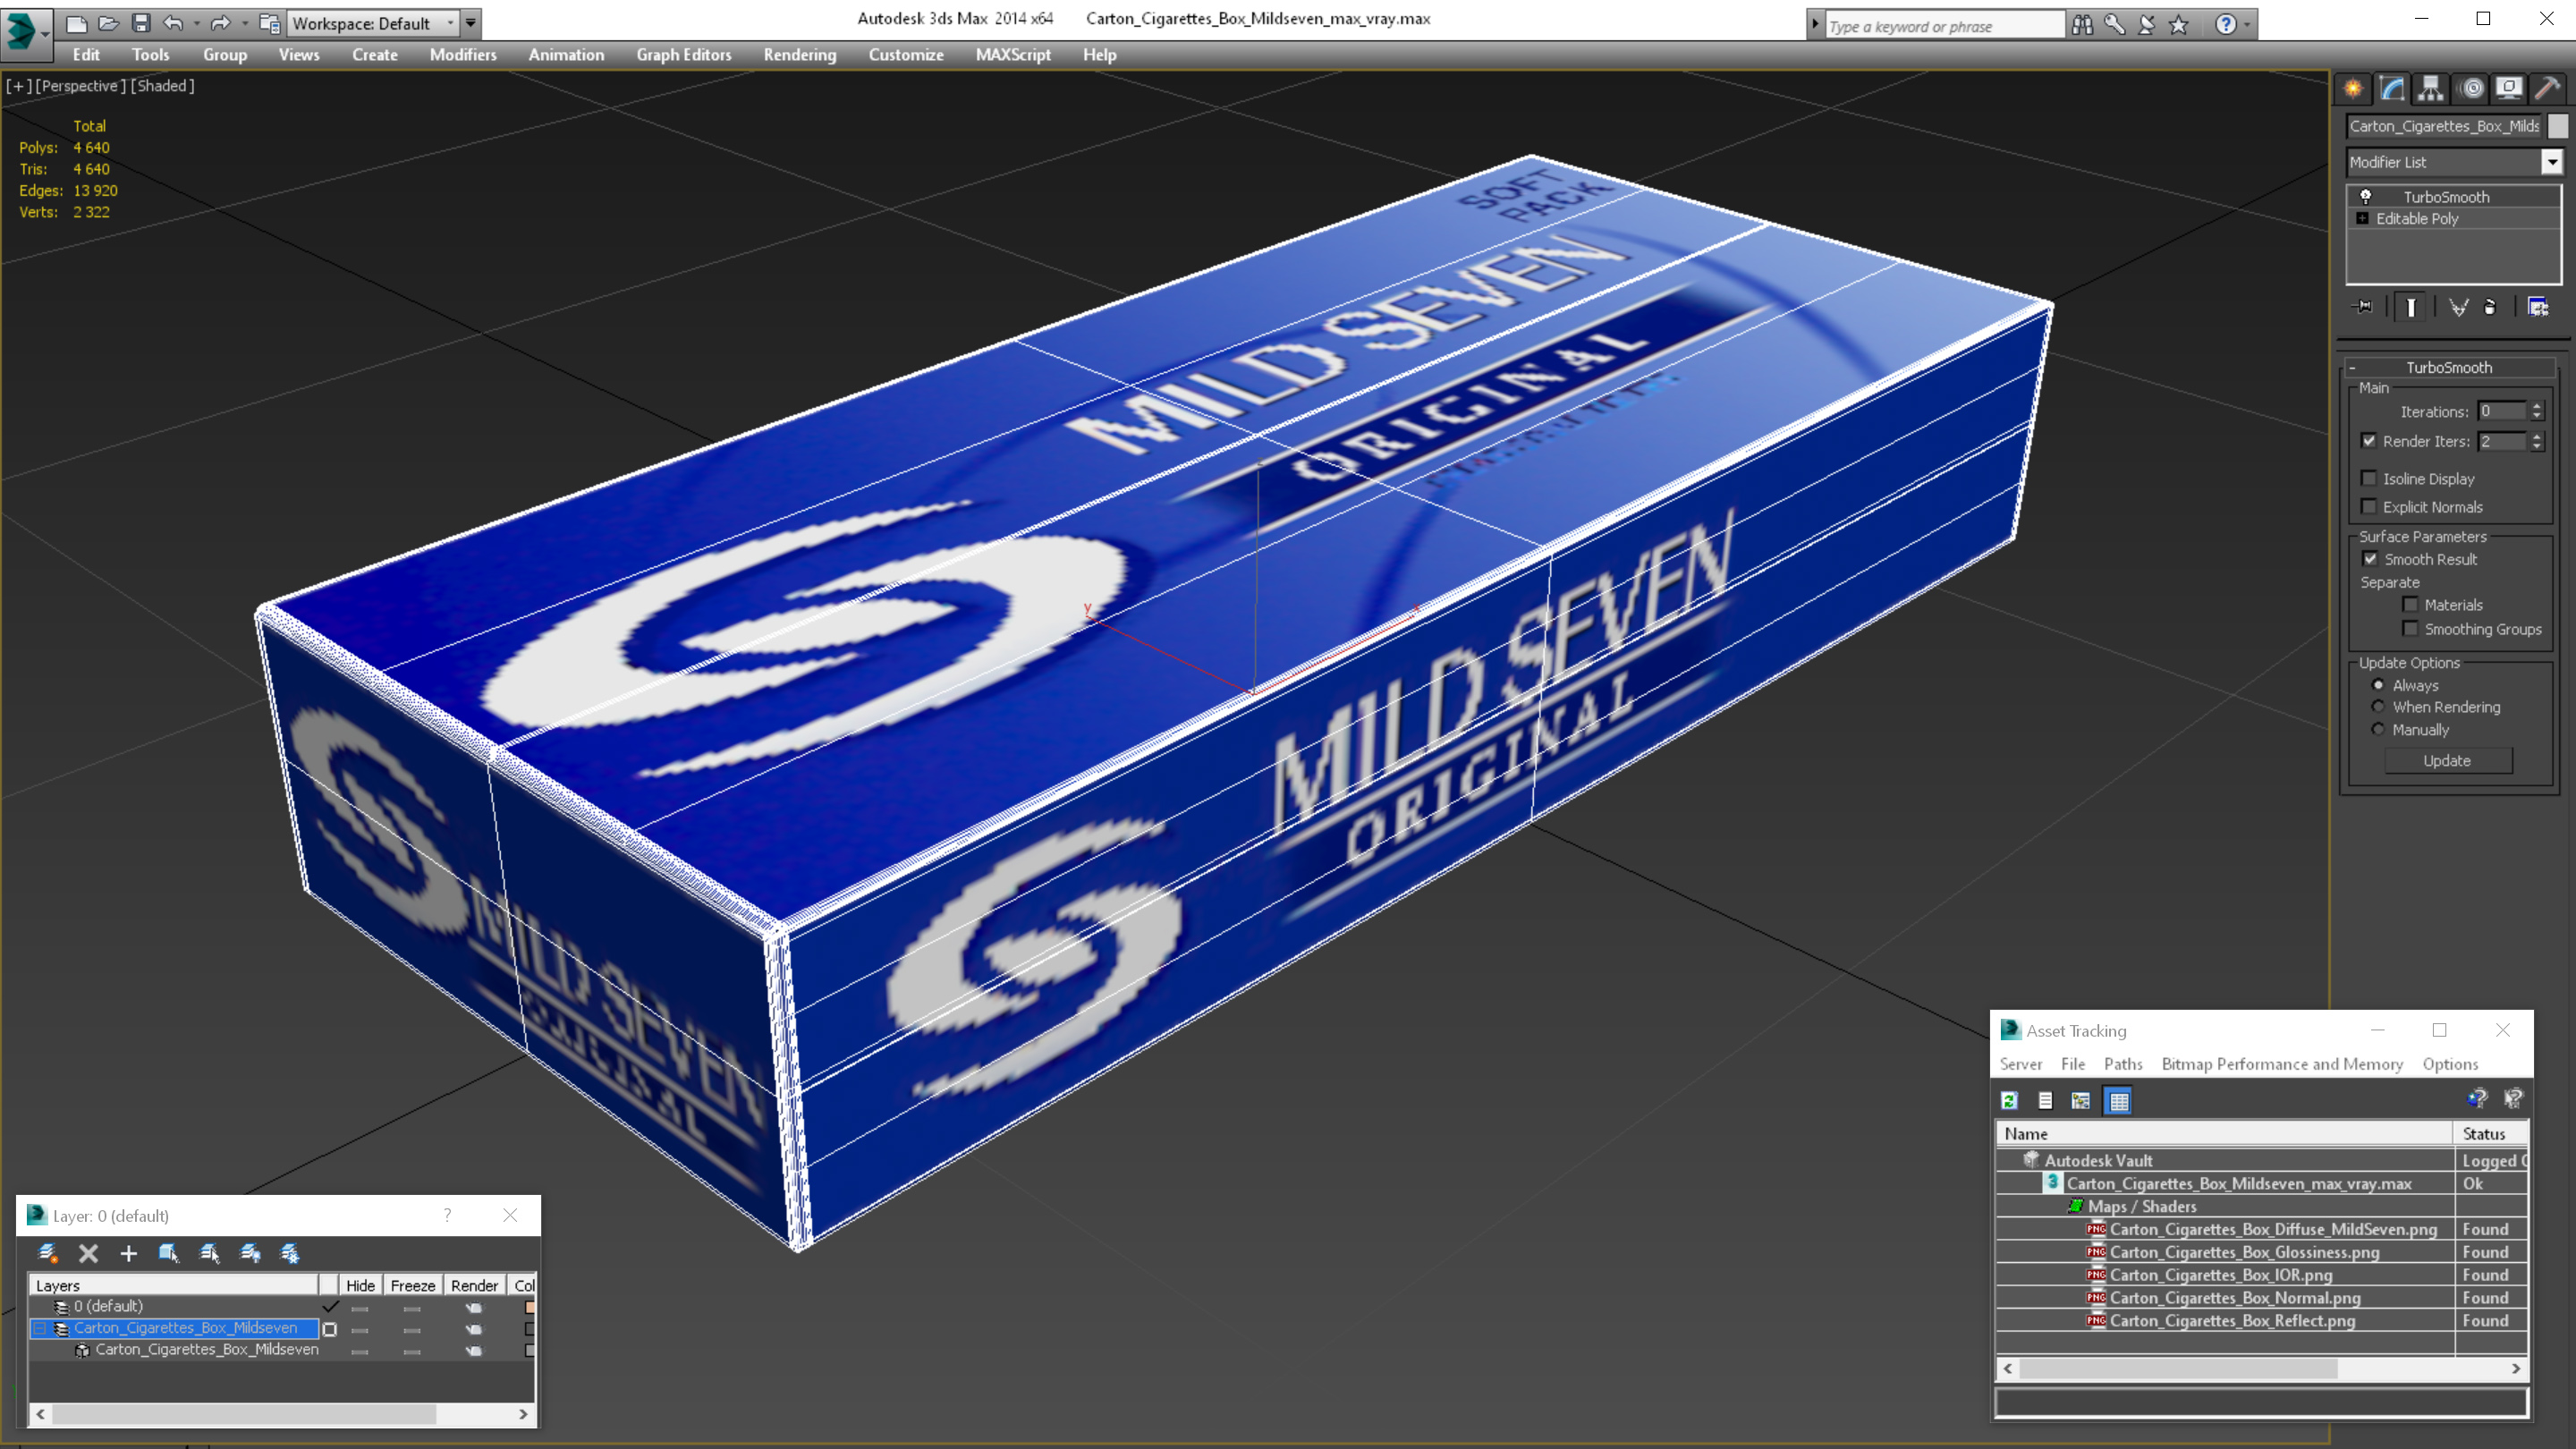Enable Separate by Smoothing Groups checkbox
Image resolution: width=2576 pixels, height=1449 pixels.
click(2410, 628)
